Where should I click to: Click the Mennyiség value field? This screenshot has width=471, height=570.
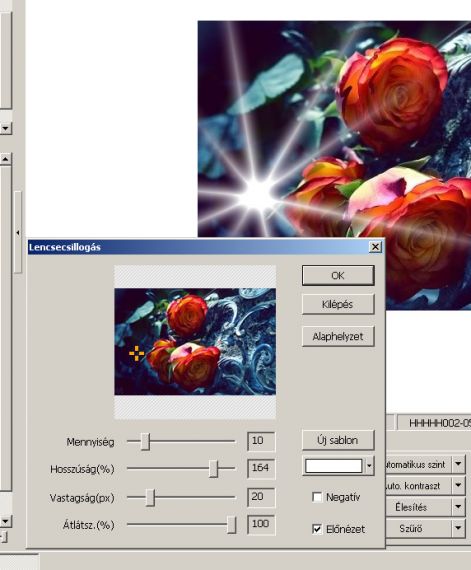[x=261, y=441]
